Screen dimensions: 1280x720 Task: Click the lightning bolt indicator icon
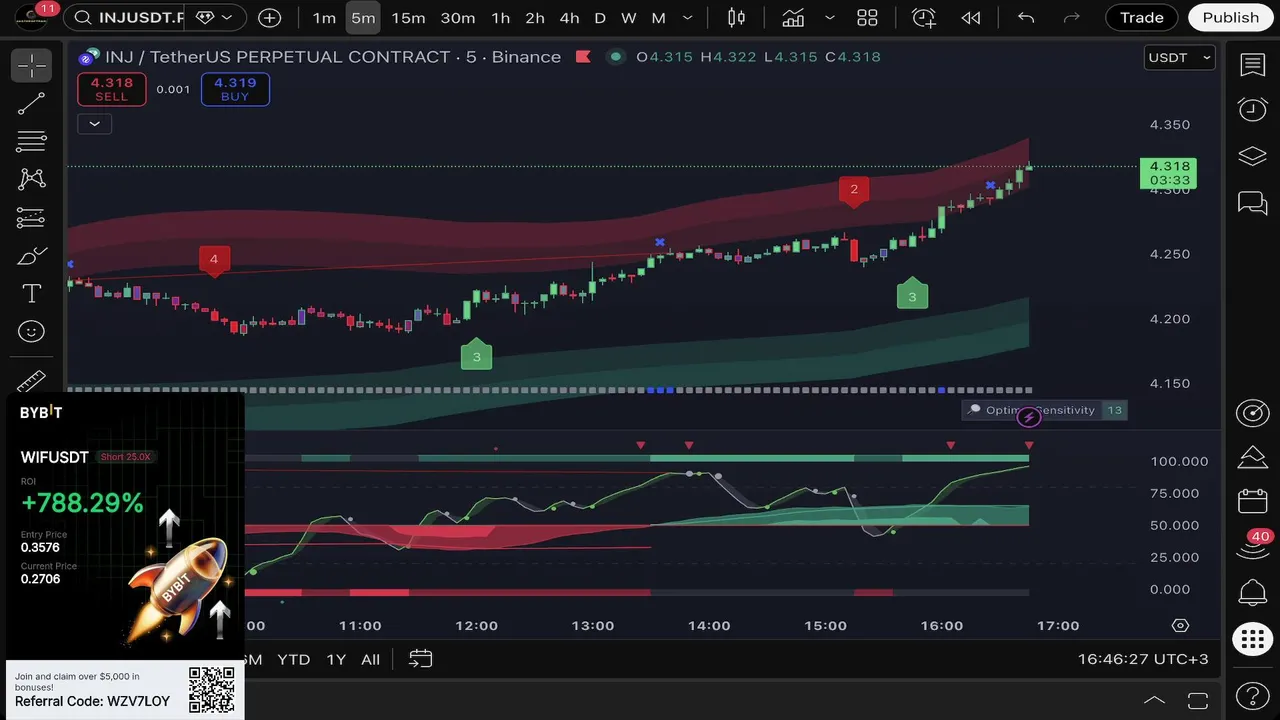tap(1029, 417)
